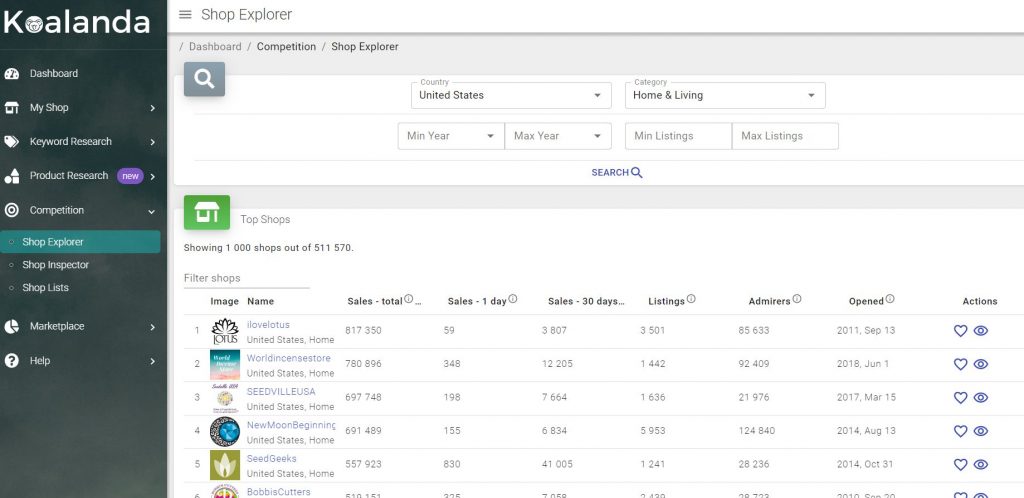Open the ilovelotus shop link
Viewport: 1024px width, 498px height.
268,325
